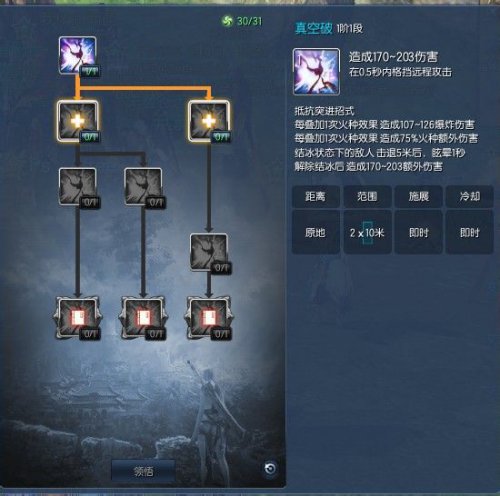500x496 pixels.
Task: Click the 真空破 skill title text
Action: tap(314, 29)
